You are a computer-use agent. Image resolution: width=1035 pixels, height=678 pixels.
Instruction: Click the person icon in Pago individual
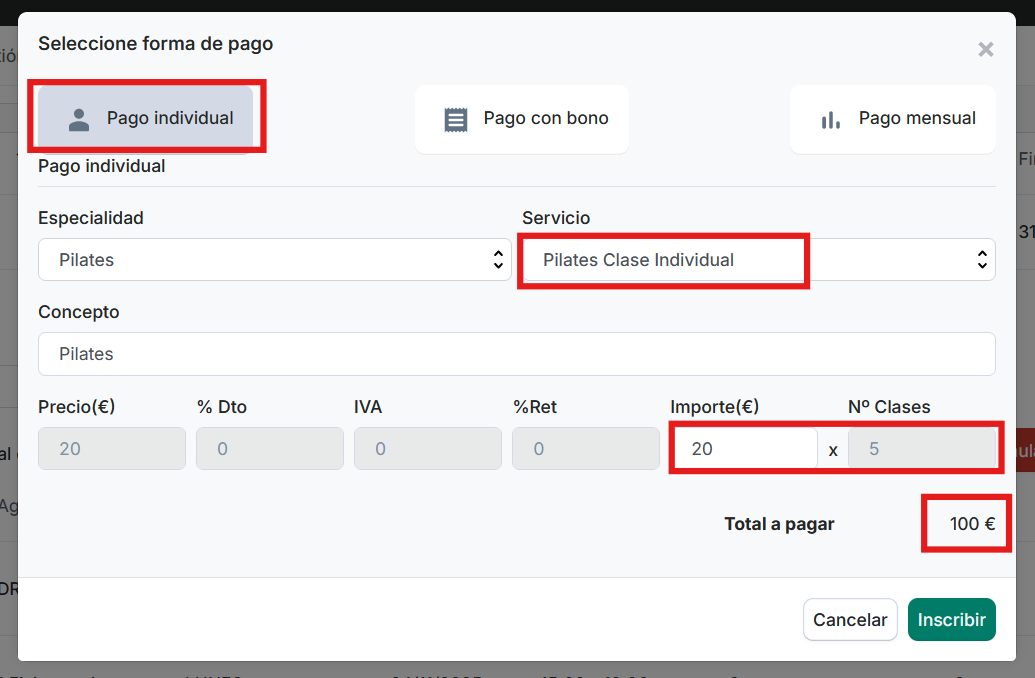79,119
